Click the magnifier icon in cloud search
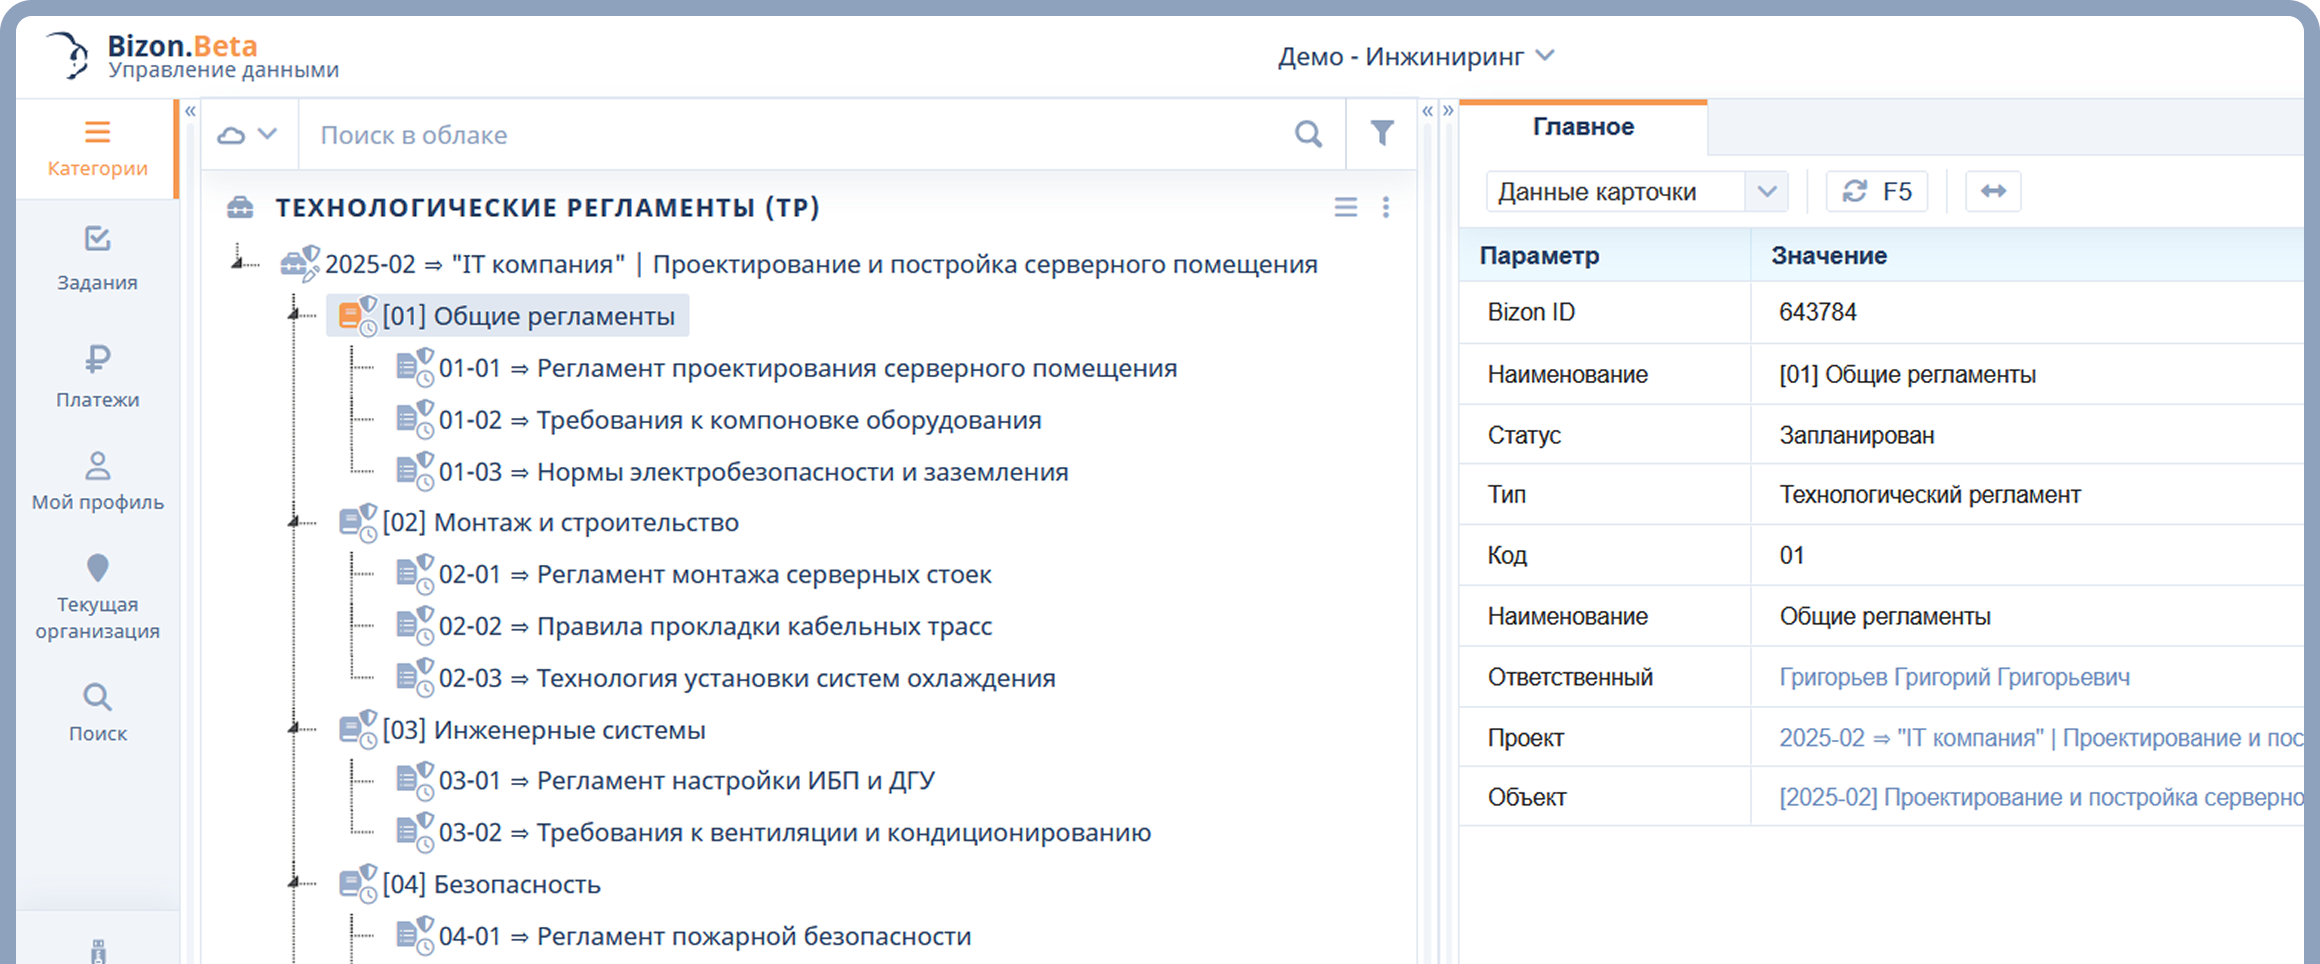 pos(1308,134)
